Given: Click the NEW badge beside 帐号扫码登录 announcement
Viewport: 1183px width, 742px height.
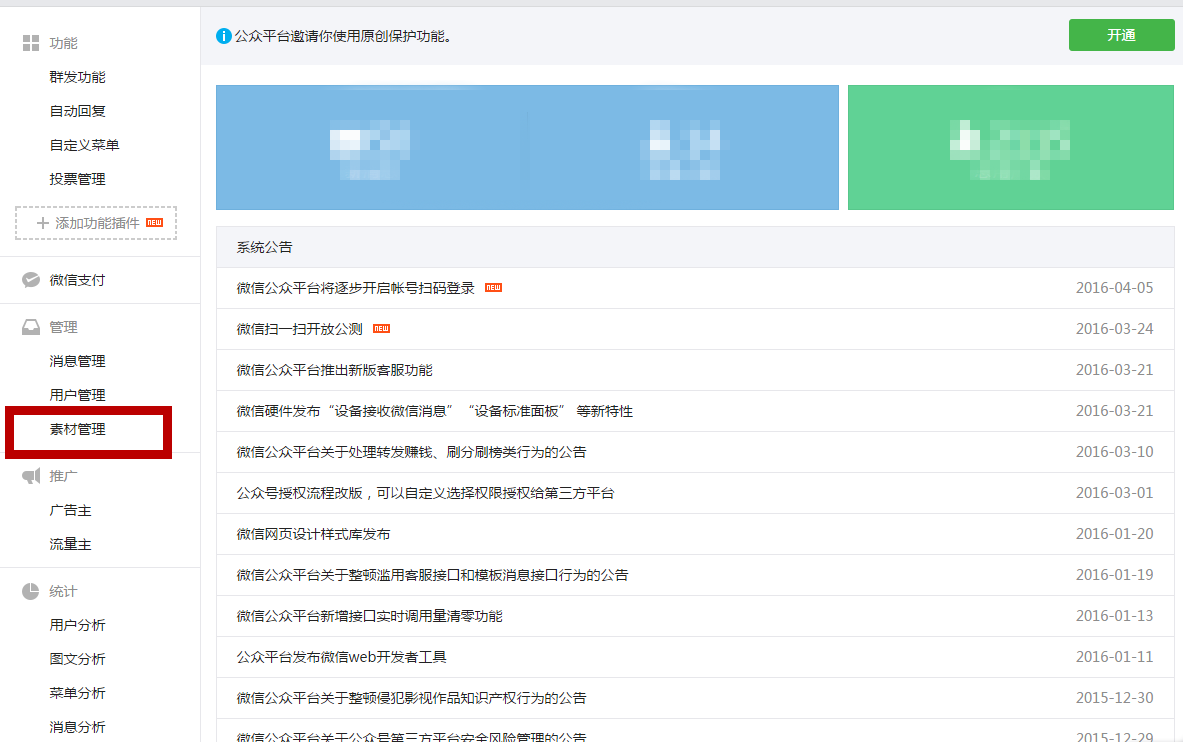Looking at the screenshot, I should click(x=493, y=288).
